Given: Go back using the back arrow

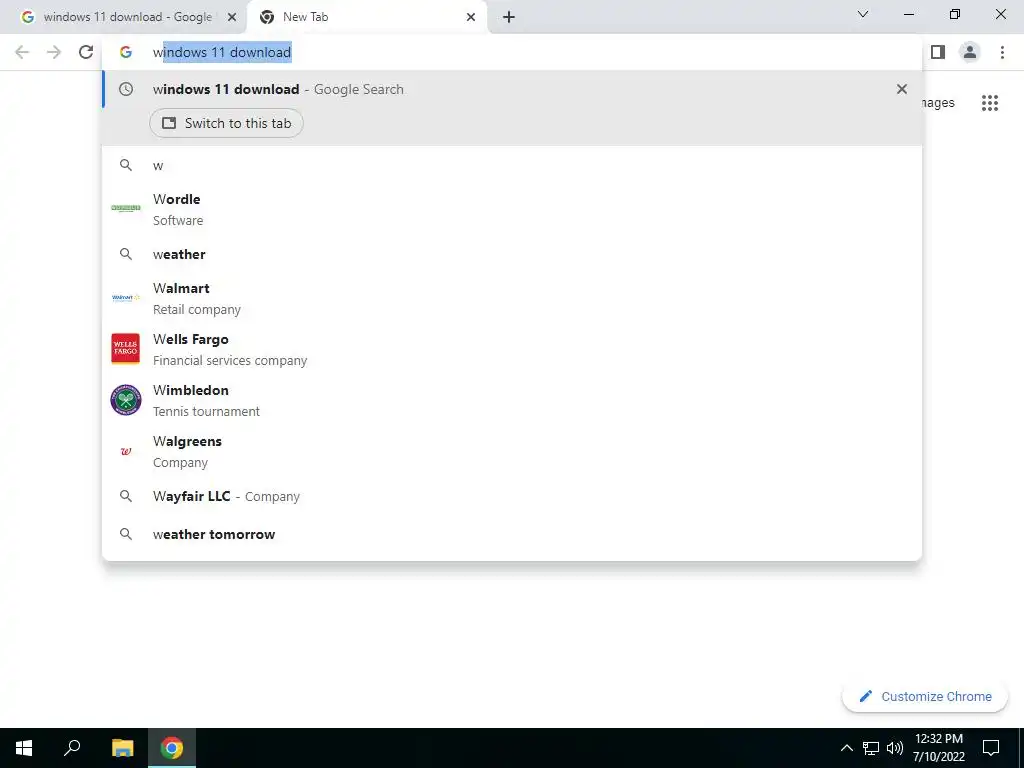Looking at the screenshot, I should click(x=22, y=52).
